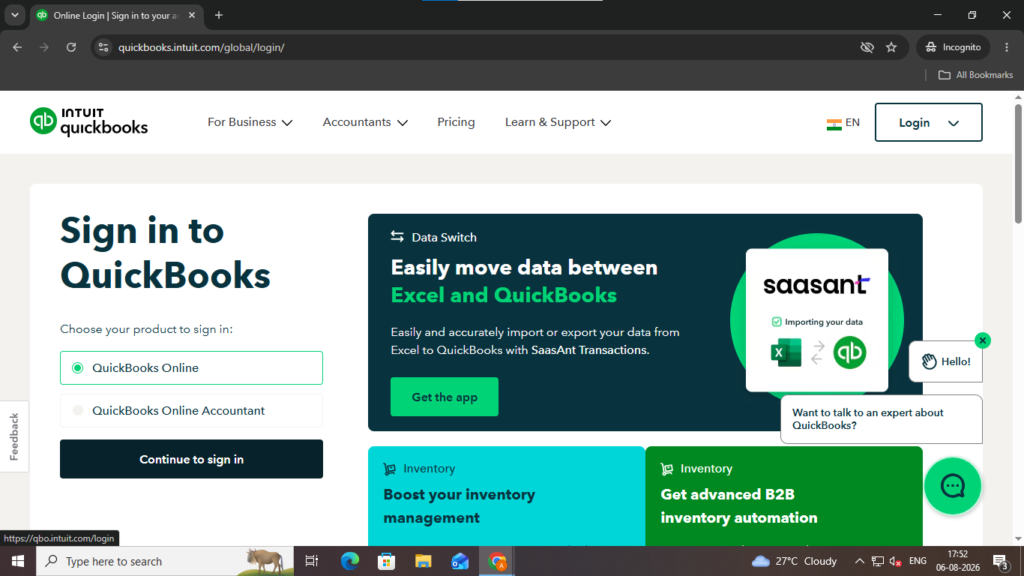1024x576 pixels.
Task: Click the muted volume tray icon
Action: pos(895,561)
